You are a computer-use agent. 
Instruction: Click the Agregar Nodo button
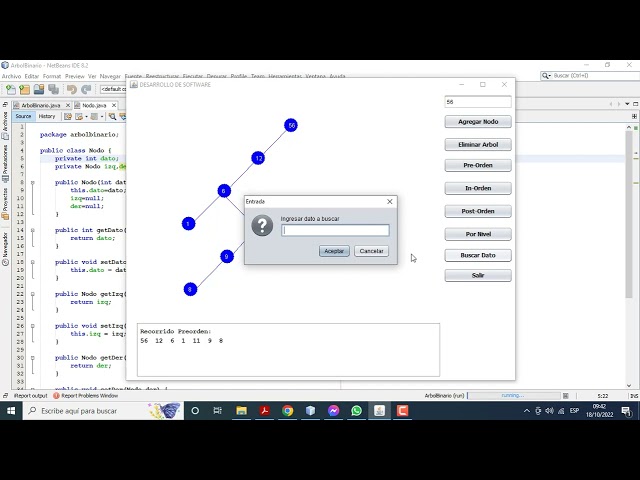(x=478, y=122)
